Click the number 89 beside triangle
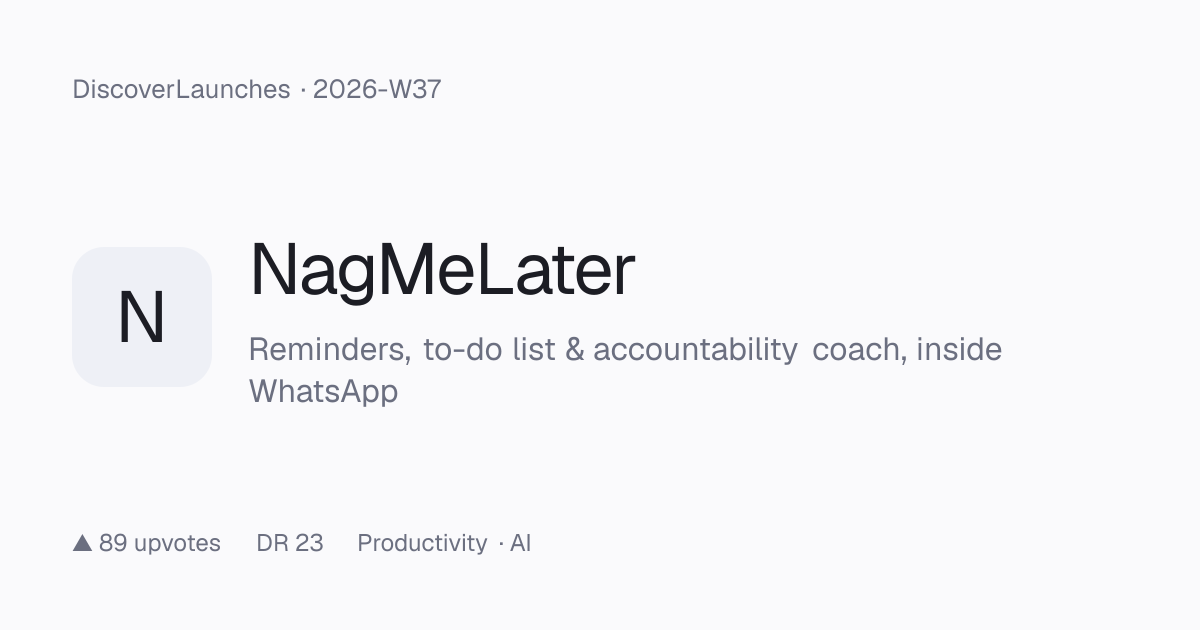Screen dimensions: 1200x630 [x=113, y=543]
